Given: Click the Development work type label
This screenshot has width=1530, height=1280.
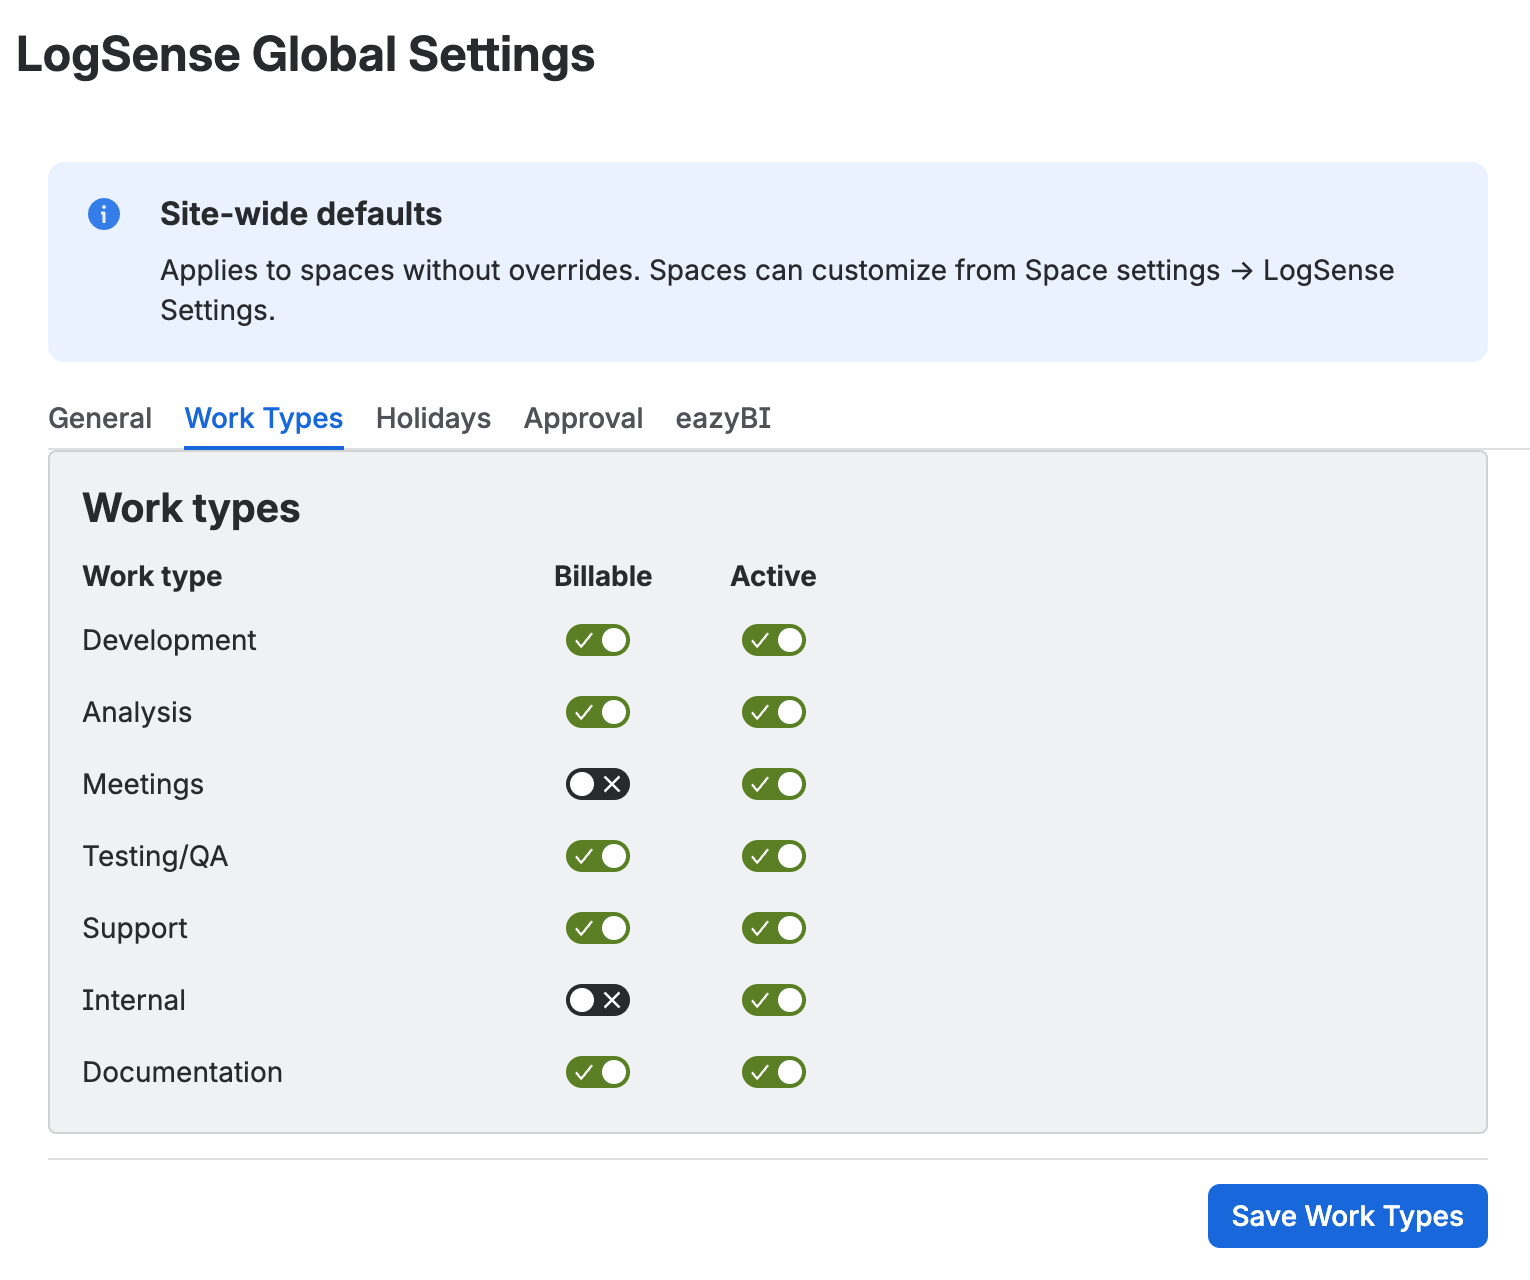Looking at the screenshot, I should pos(169,640).
